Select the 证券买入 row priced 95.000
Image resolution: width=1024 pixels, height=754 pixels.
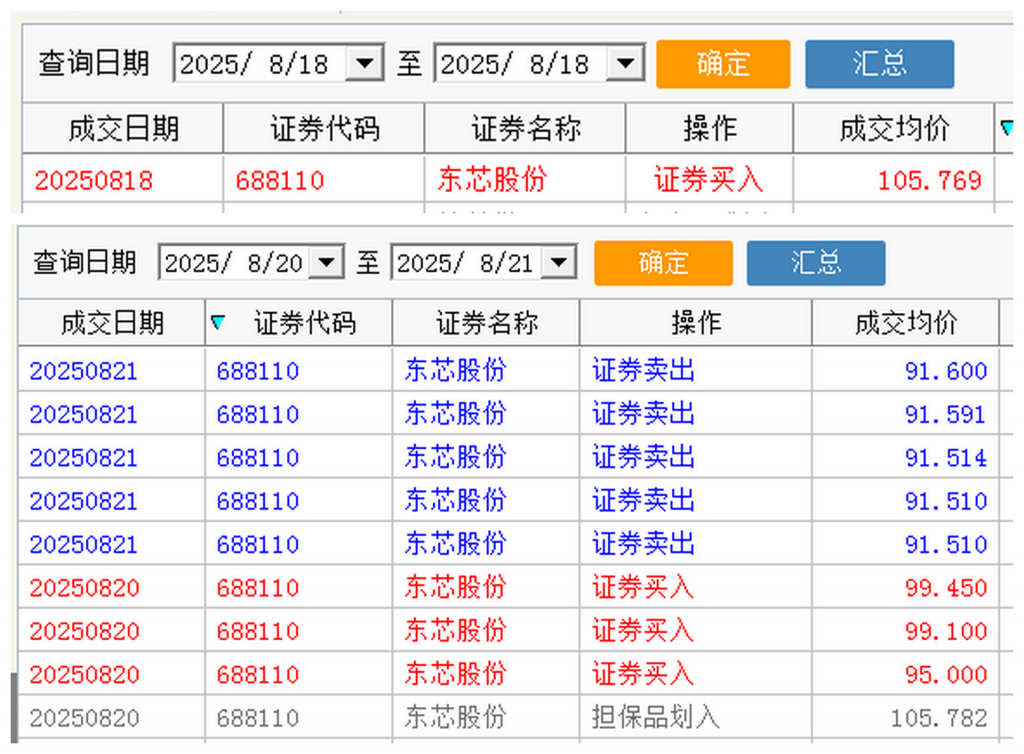click(500, 674)
